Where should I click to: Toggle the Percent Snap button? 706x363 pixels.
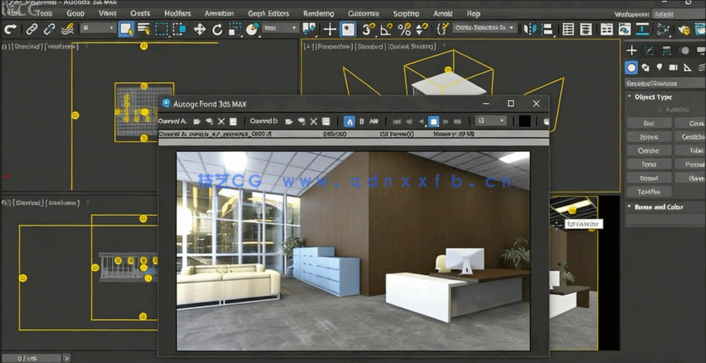(404, 29)
